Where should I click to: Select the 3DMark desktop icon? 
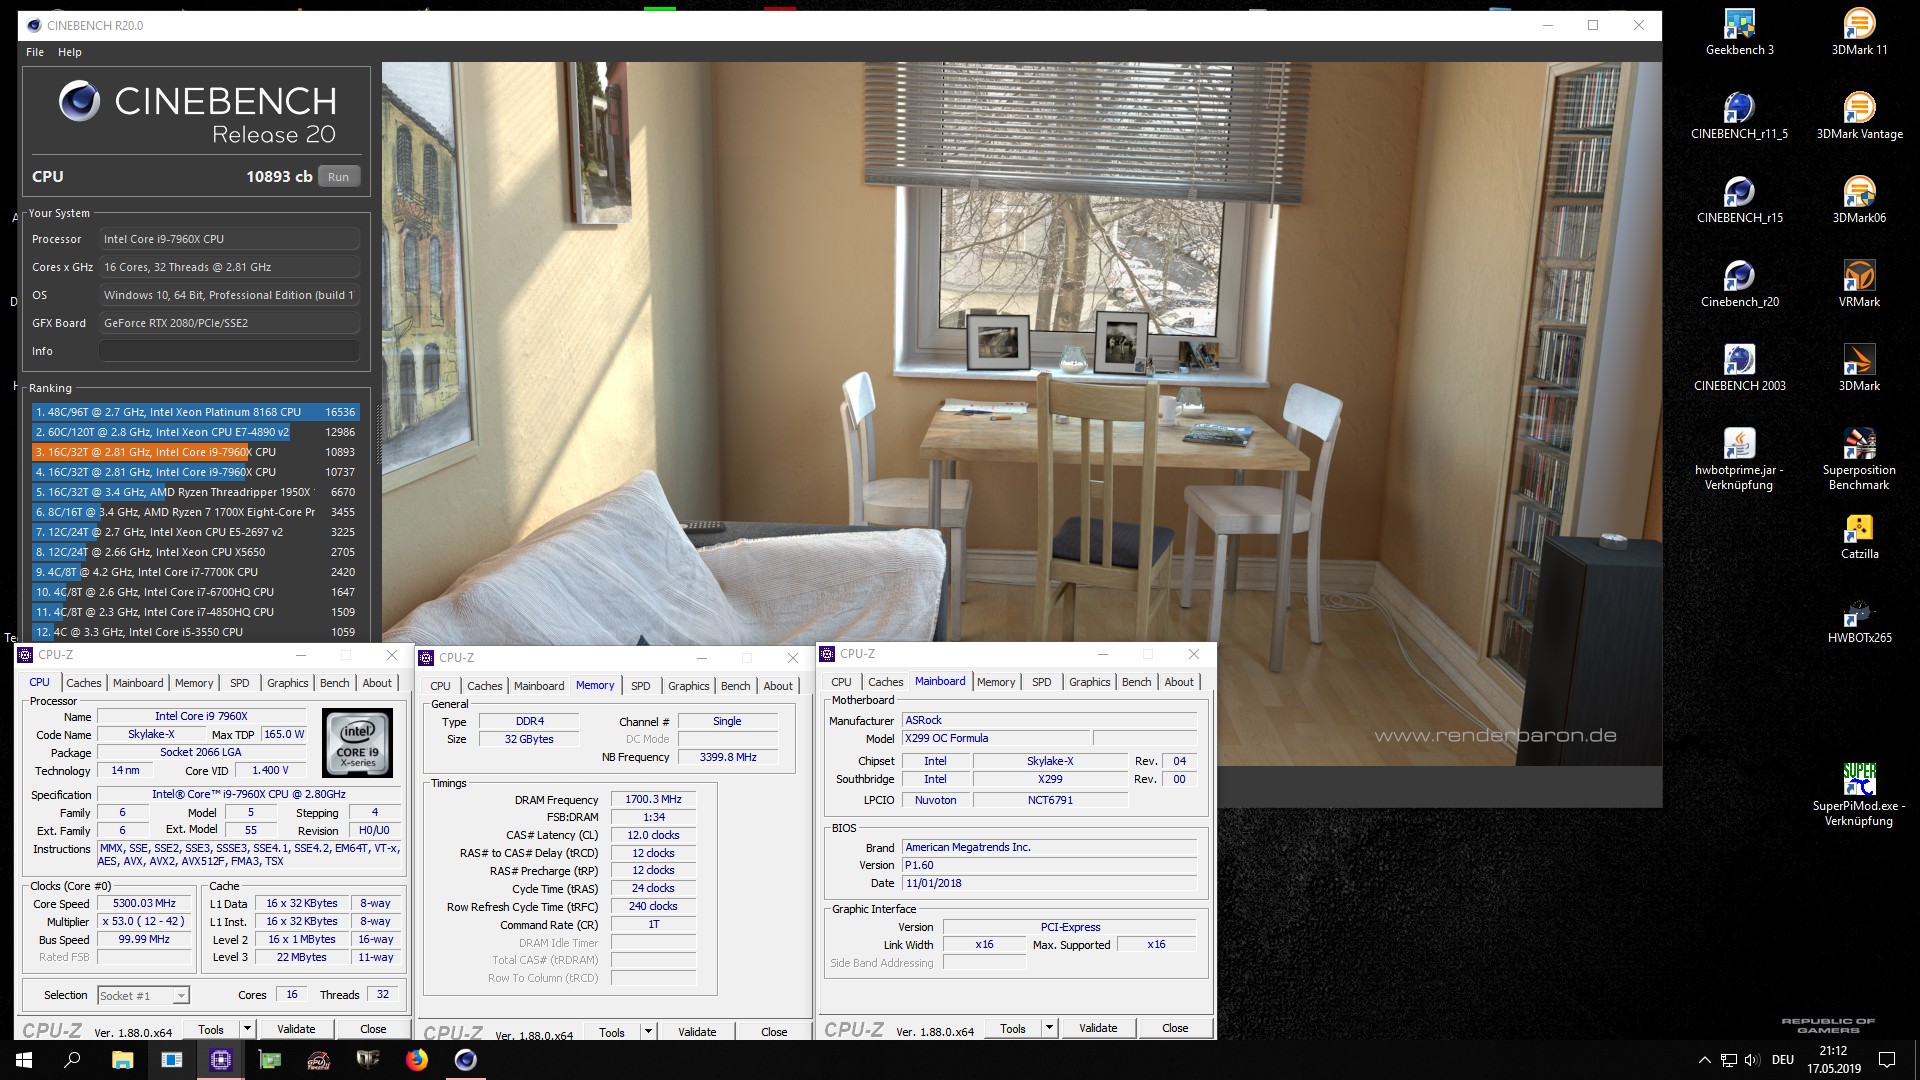tap(1859, 368)
